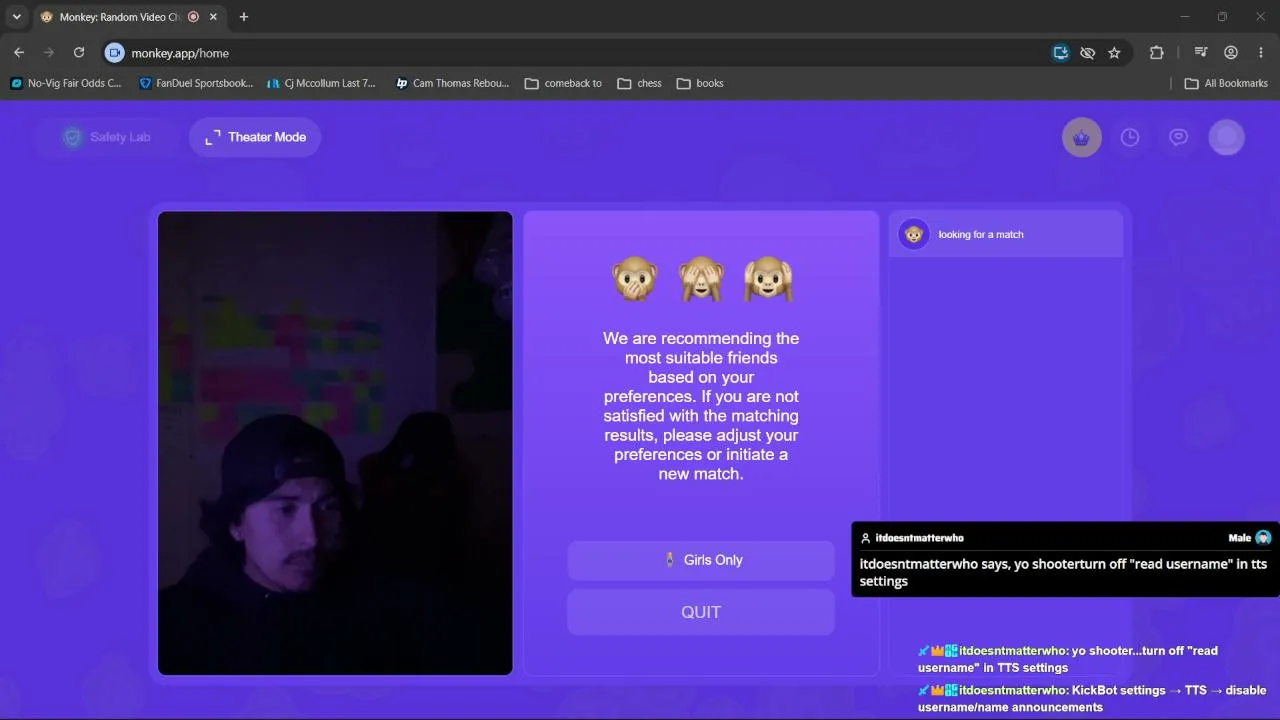Click the install app icon in address bar
Image resolution: width=1280 pixels, height=720 pixels.
coord(1061,53)
